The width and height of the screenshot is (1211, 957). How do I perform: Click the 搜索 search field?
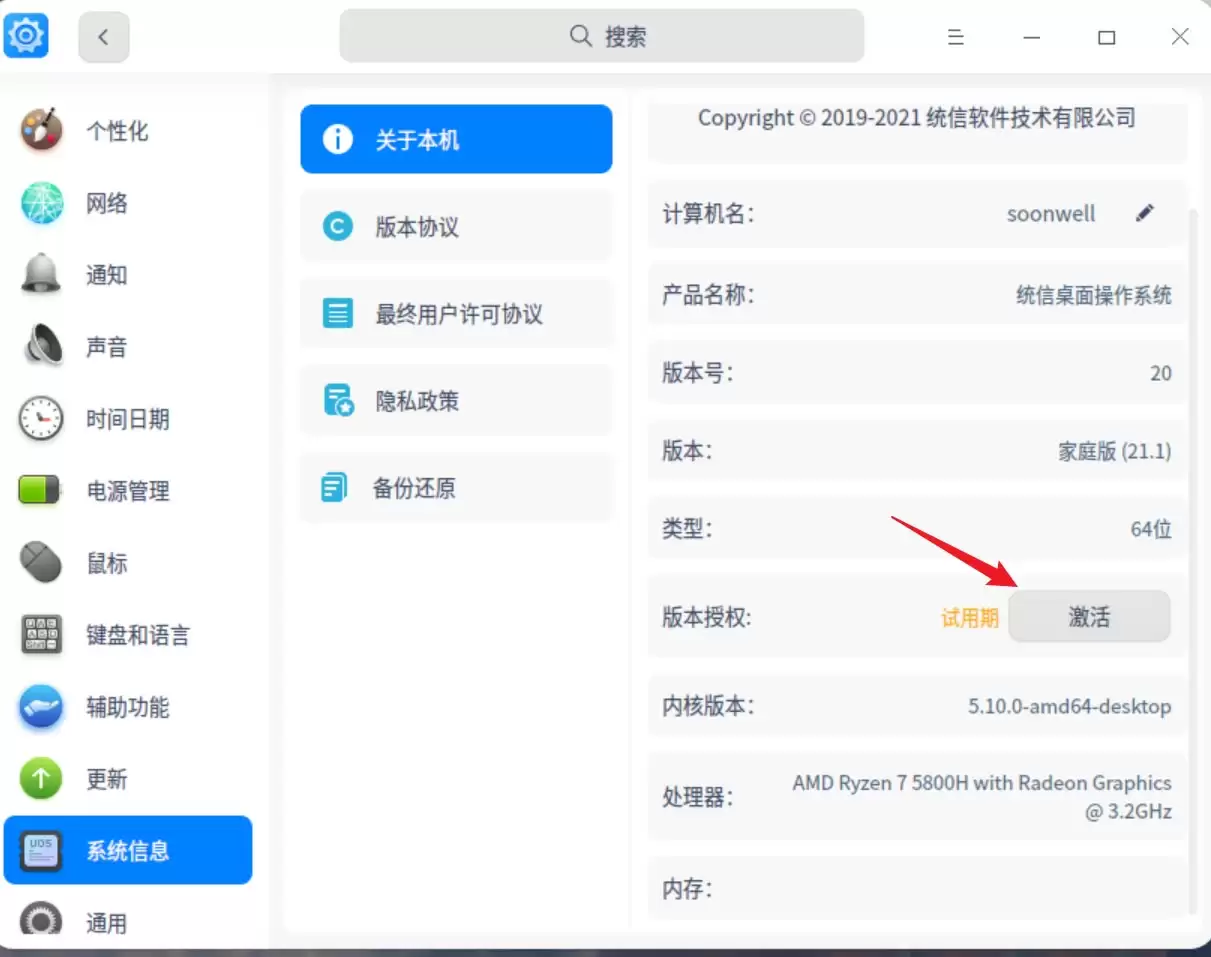click(x=601, y=35)
